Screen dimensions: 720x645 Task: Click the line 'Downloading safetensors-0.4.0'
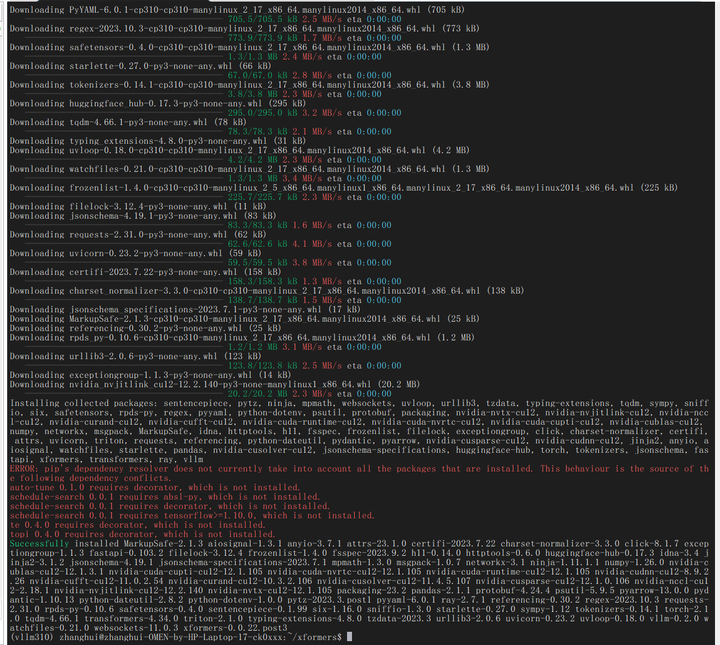[249, 47]
